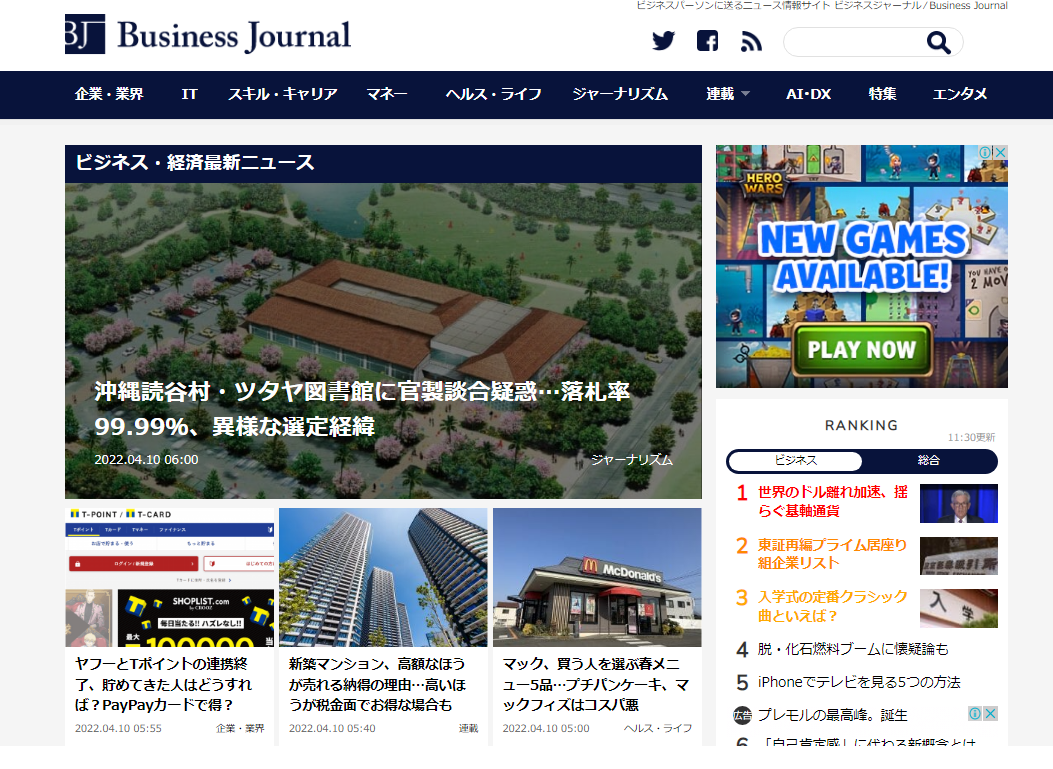1053x769 pixels.
Task: Open 新築マンション article headline
Action: (377, 684)
